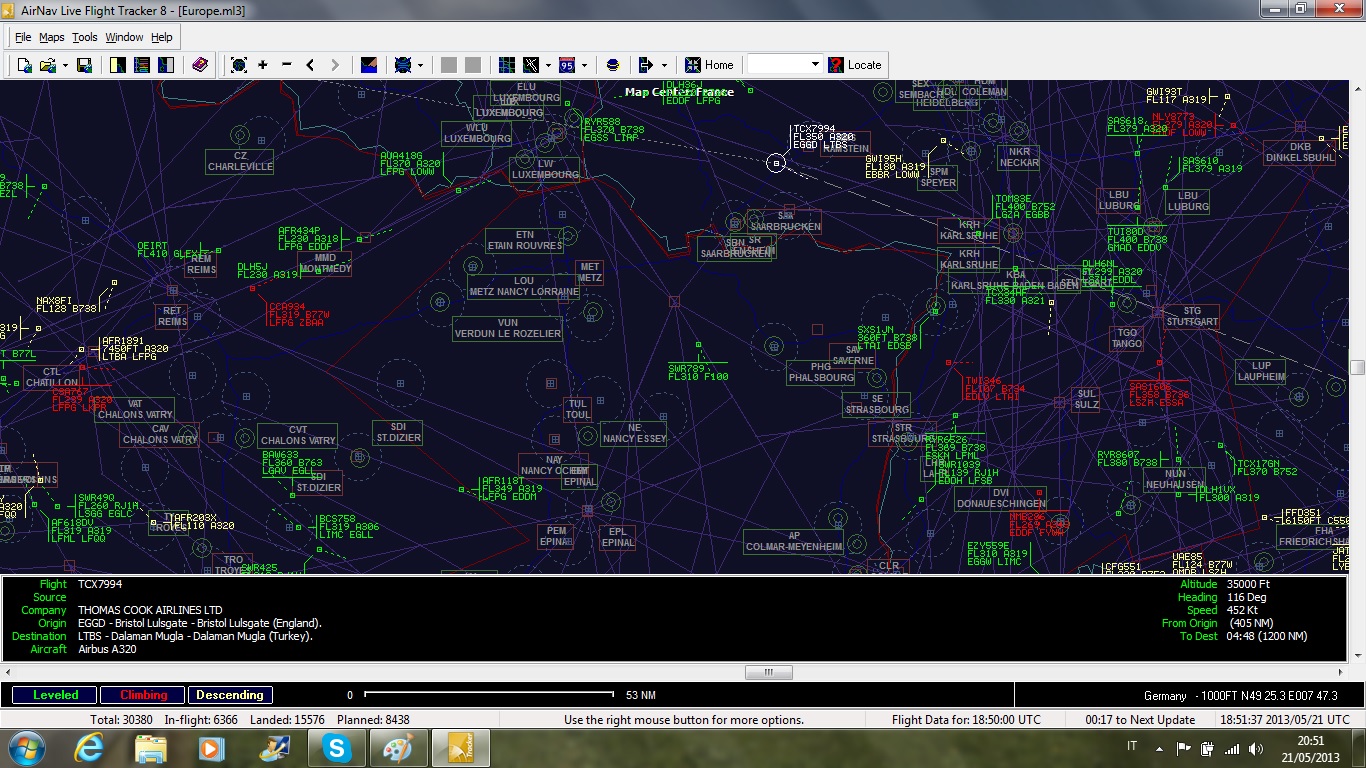1366x768 pixels.
Task: Click the 'THOMAS COOK AIRLINES LTD' company text
Action: tap(150, 610)
